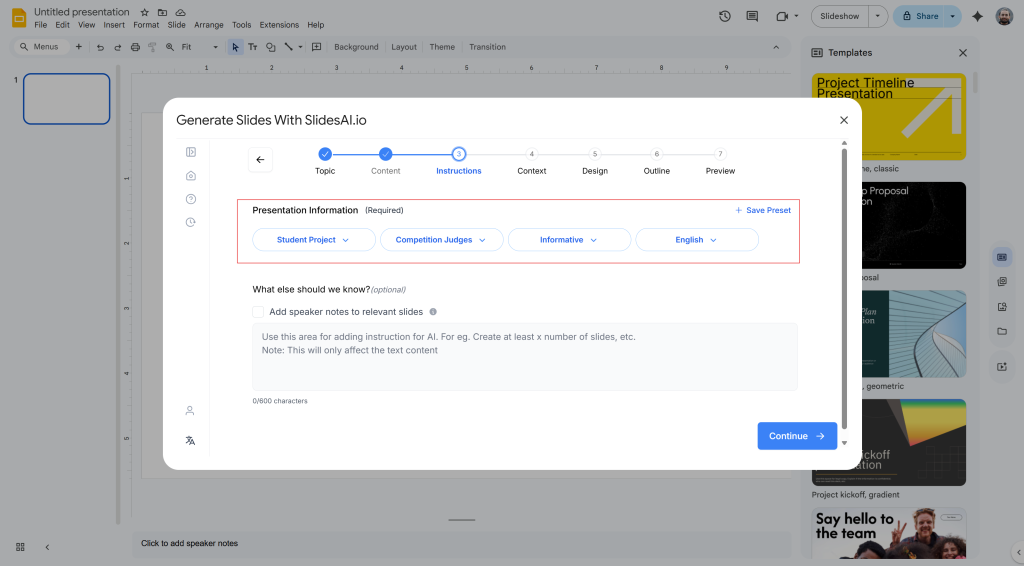The image size is (1024, 566).
Task: Select the shape tool icon
Action: (270, 47)
